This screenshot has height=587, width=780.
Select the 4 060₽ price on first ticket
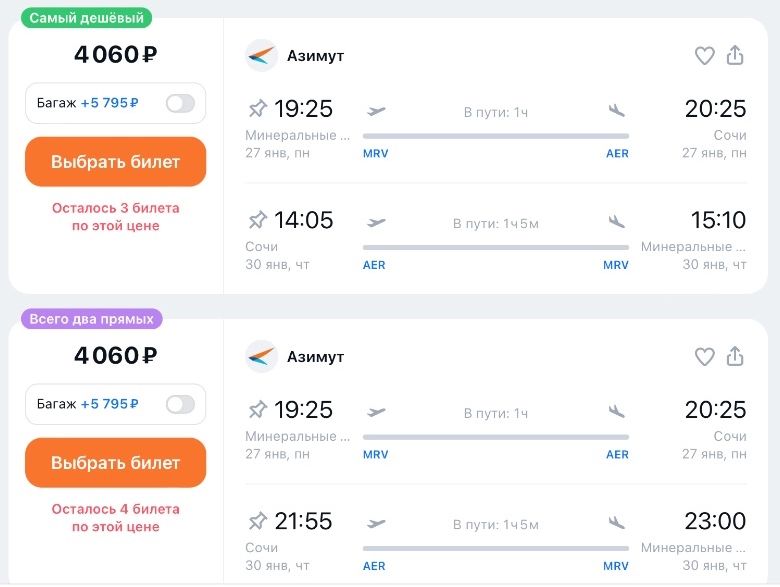pyautogui.click(x=115, y=54)
